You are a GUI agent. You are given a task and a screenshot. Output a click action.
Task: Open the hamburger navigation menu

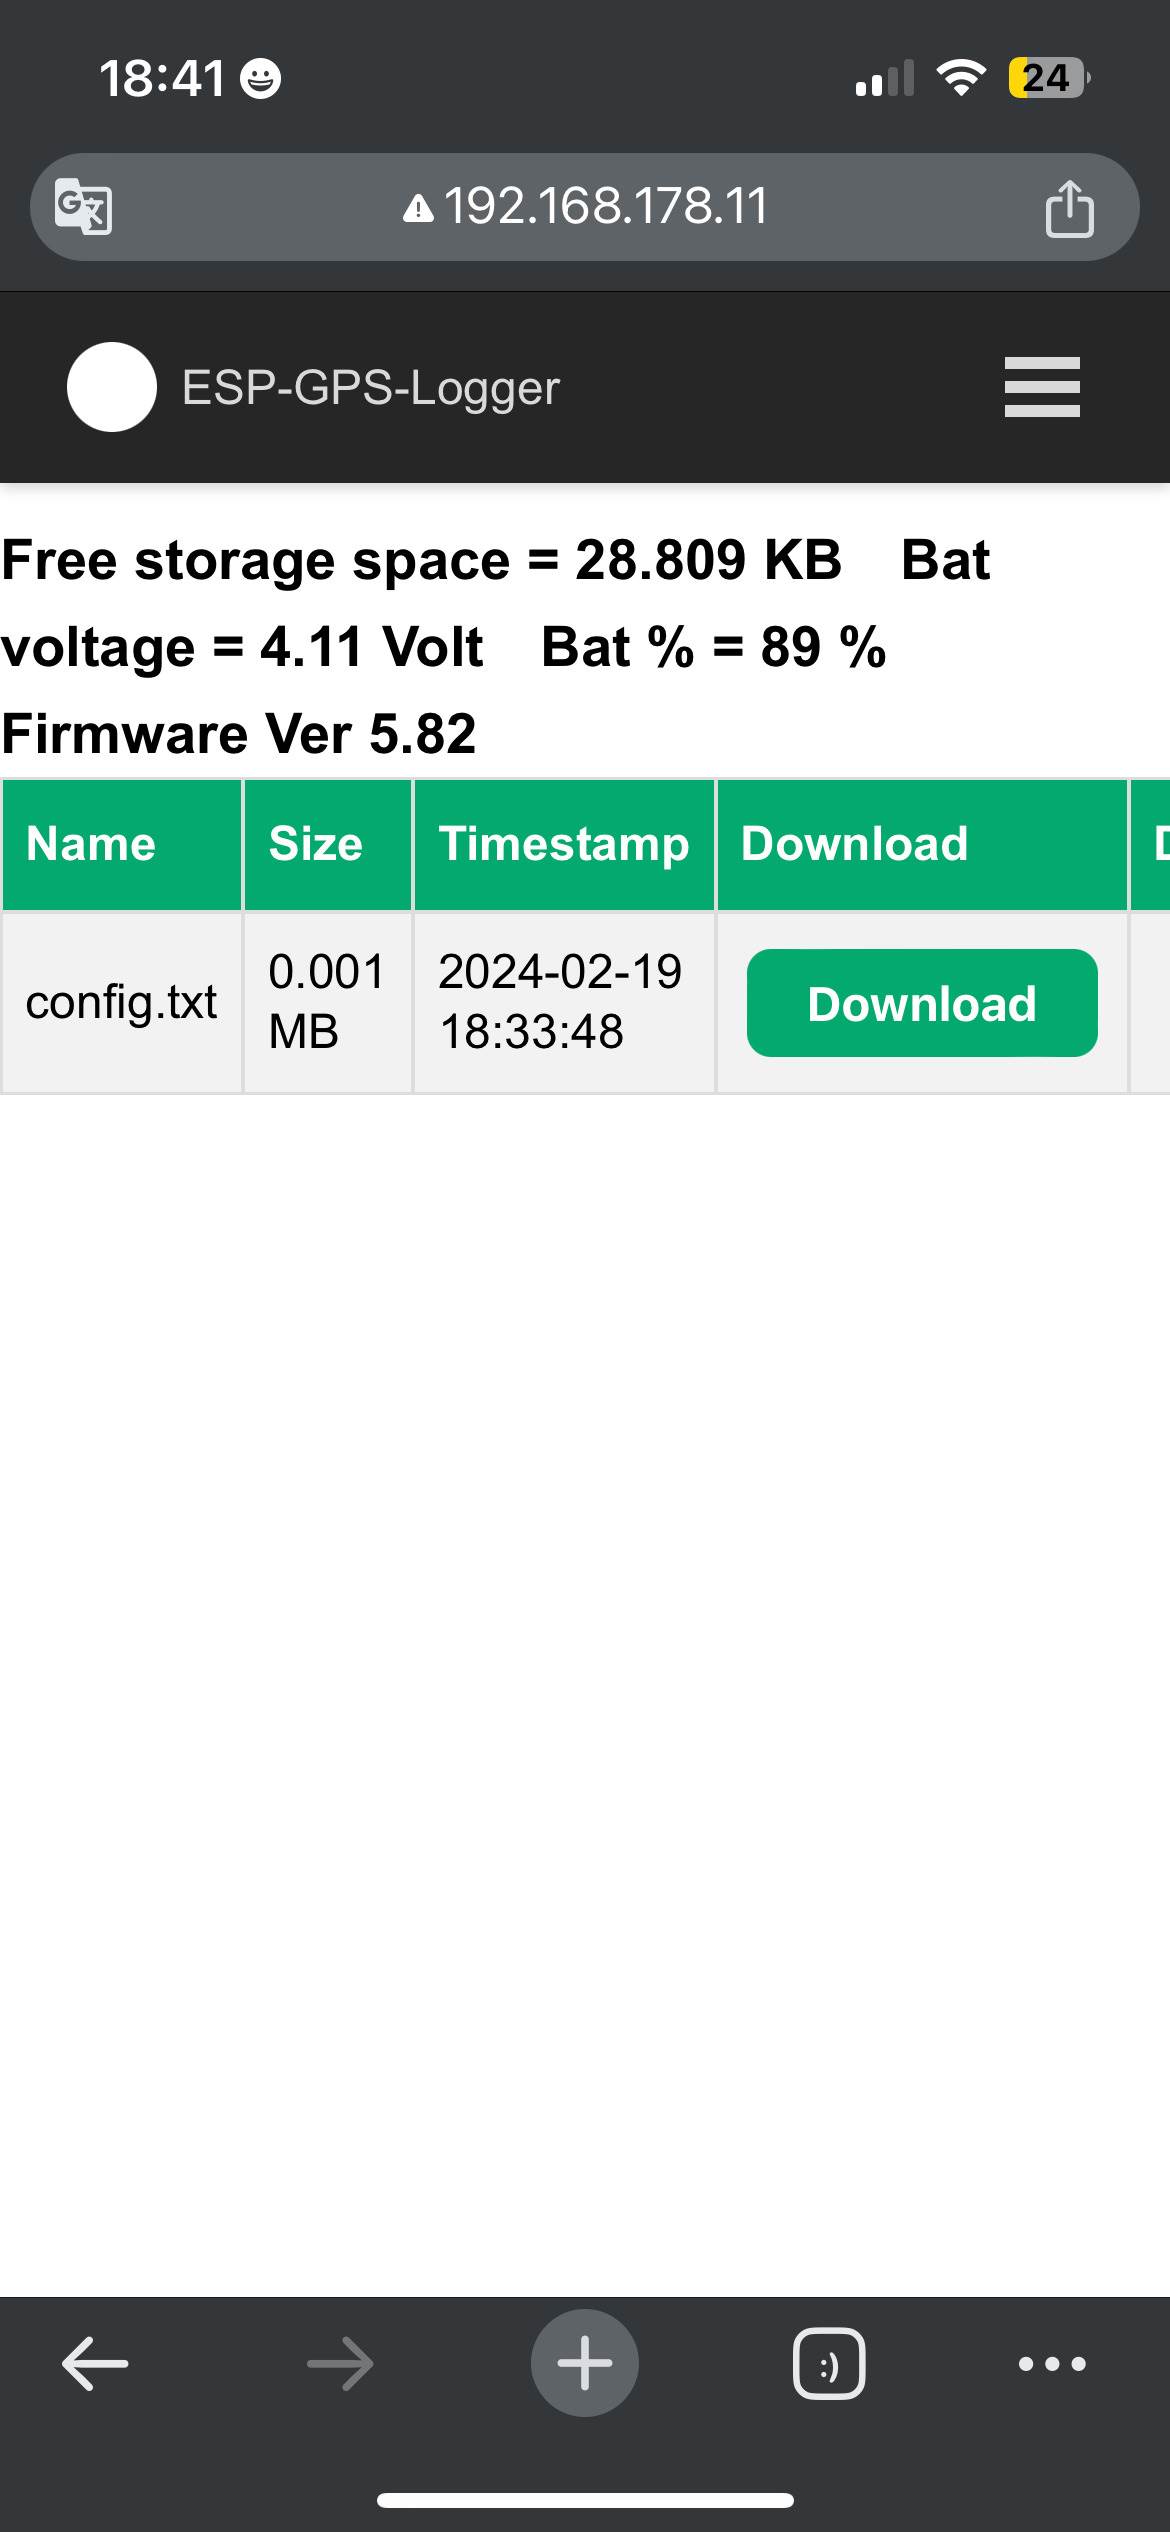(1042, 387)
